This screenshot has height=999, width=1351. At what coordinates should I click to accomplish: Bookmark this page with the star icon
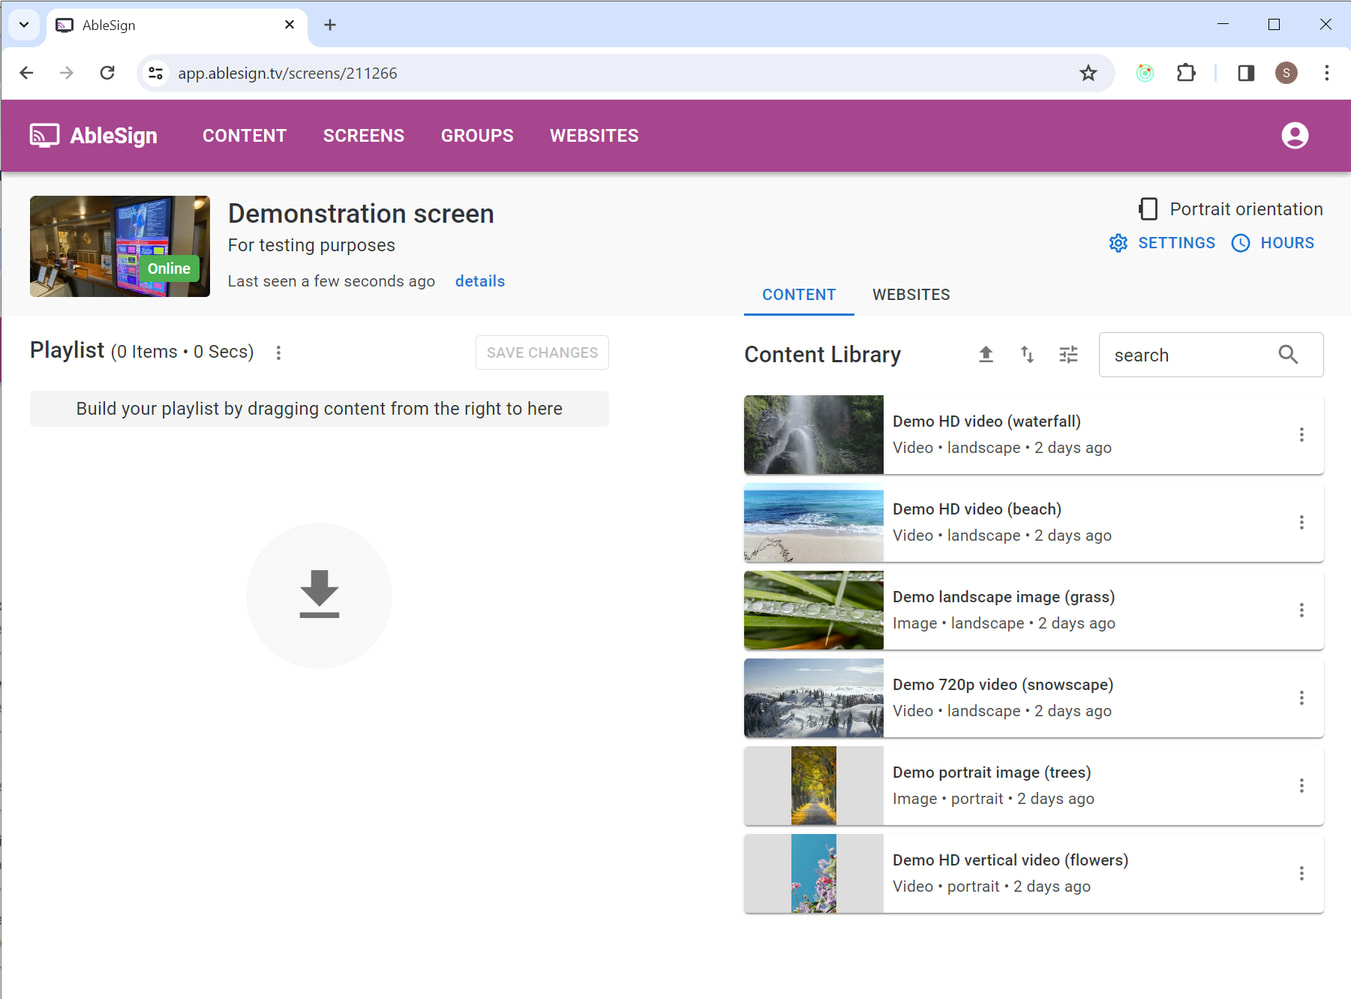point(1088,73)
